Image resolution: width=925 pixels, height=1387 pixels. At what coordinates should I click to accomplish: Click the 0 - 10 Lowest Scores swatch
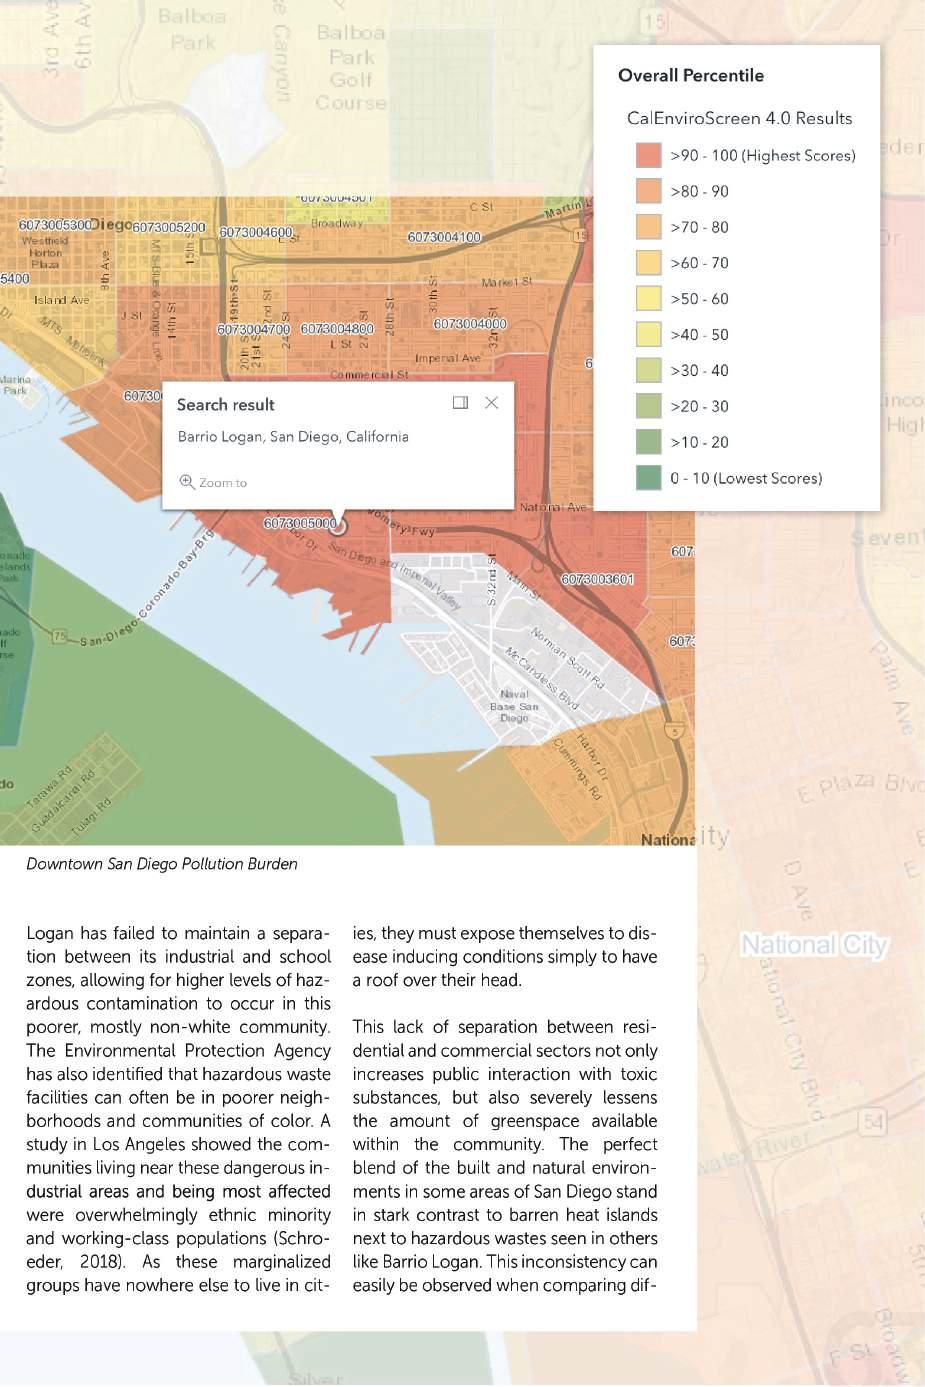click(x=649, y=478)
